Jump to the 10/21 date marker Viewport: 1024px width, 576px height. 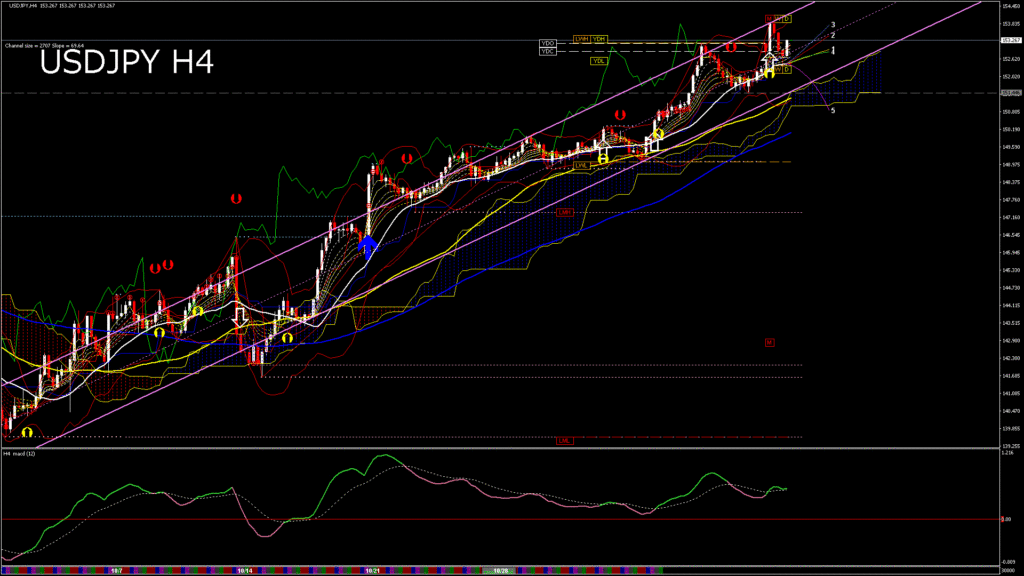click(x=372, y=570)
